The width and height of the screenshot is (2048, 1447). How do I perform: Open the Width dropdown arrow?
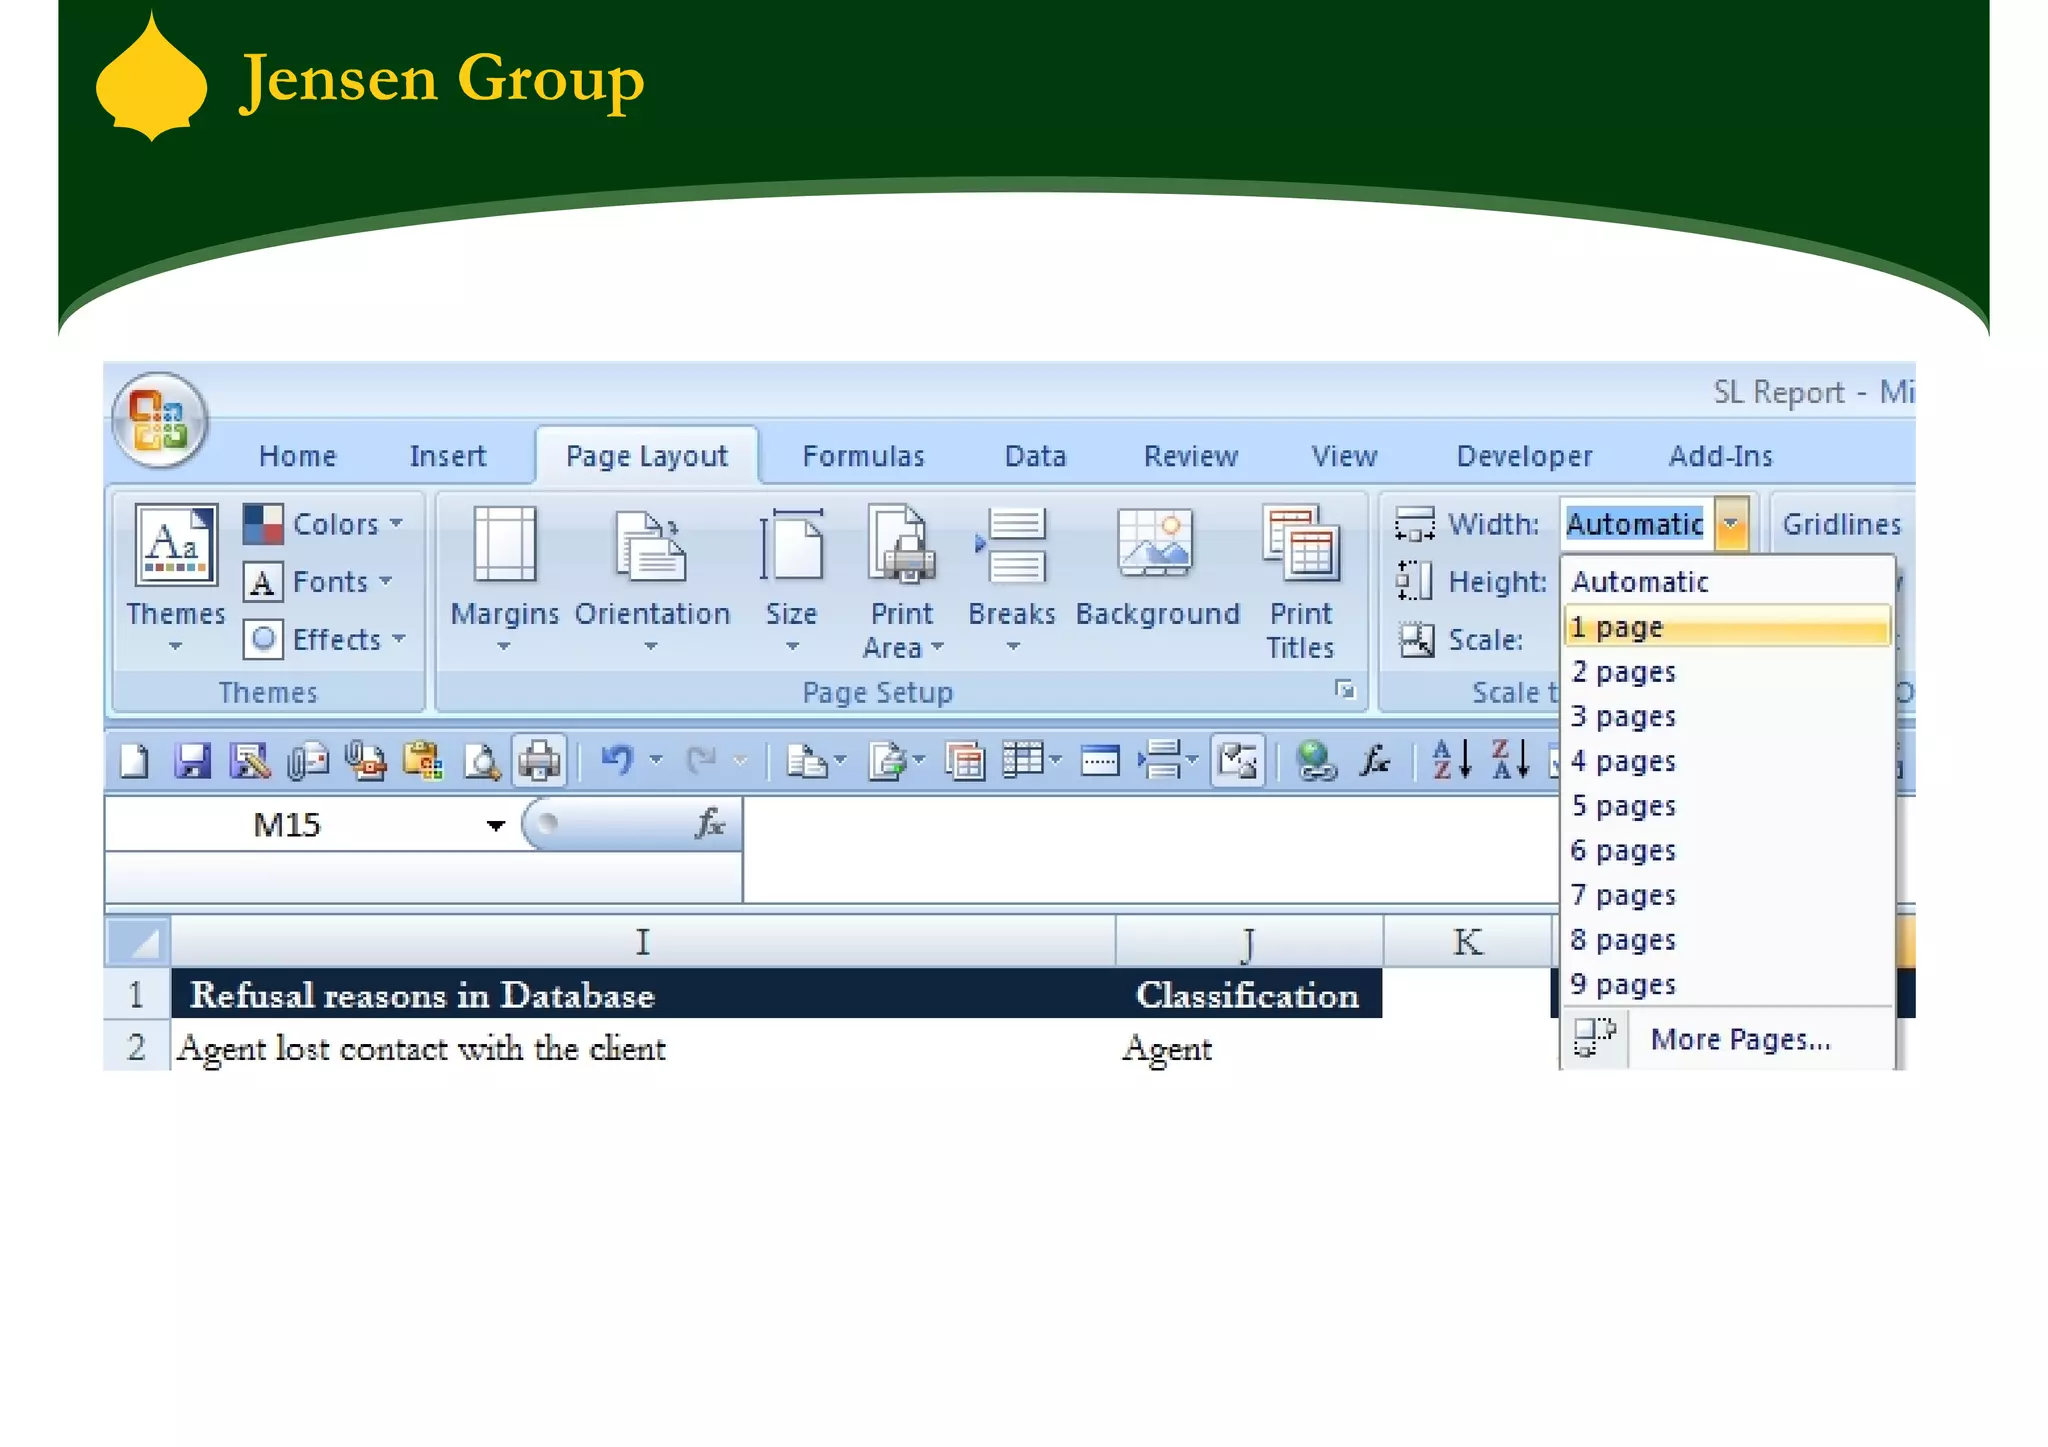tap(1731, 524)
